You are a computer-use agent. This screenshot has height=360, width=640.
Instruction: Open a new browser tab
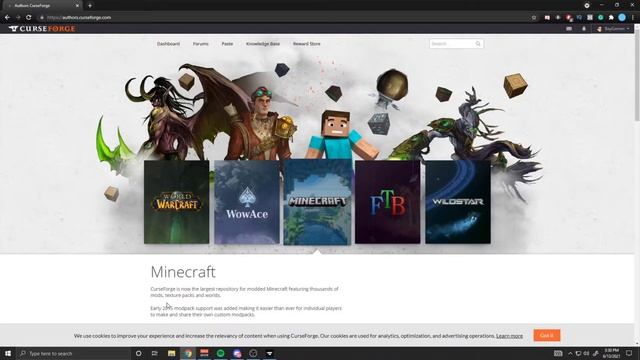[90, 6]
